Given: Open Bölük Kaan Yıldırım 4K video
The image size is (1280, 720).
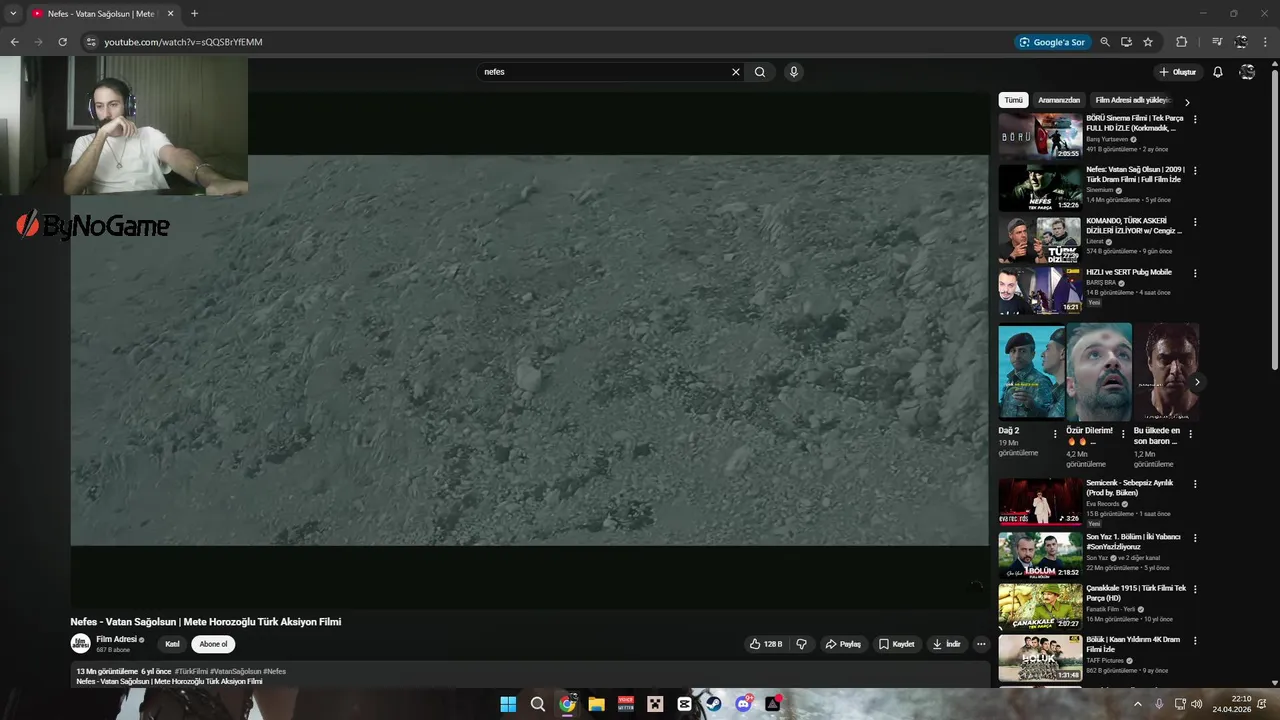Looking at the screenshot, I should click(x=1040, y=658).
